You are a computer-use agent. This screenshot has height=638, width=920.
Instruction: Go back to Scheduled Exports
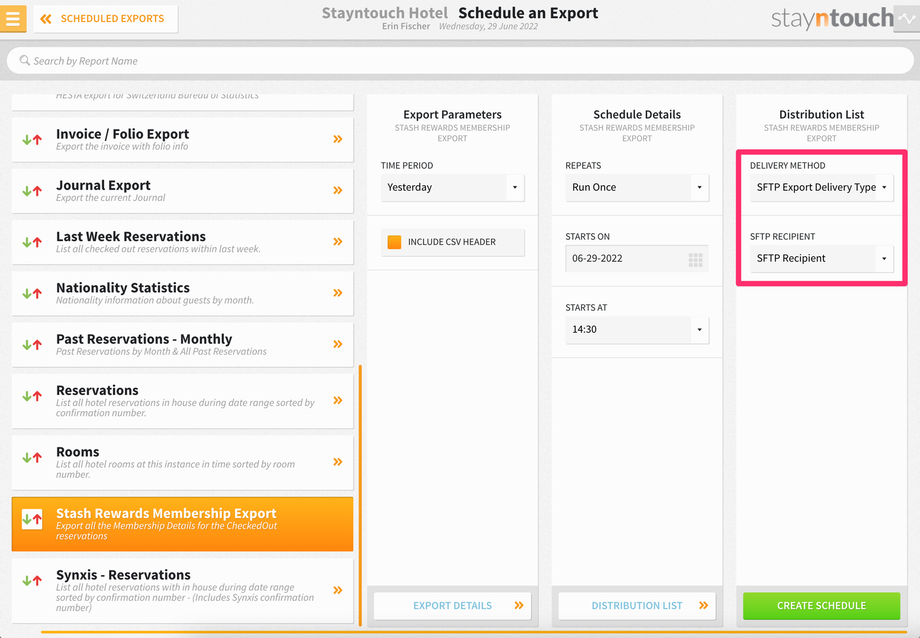(106, 19)
